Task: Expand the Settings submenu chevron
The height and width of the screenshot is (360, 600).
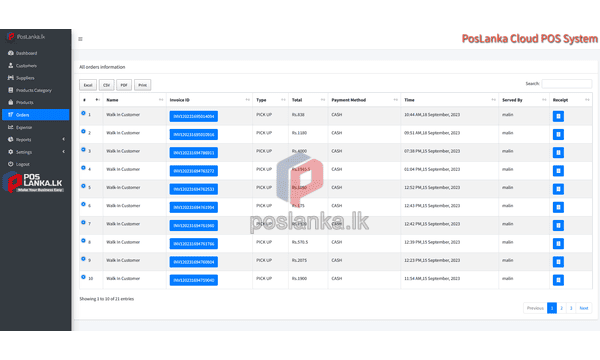Action: click(x=64, y=151)
